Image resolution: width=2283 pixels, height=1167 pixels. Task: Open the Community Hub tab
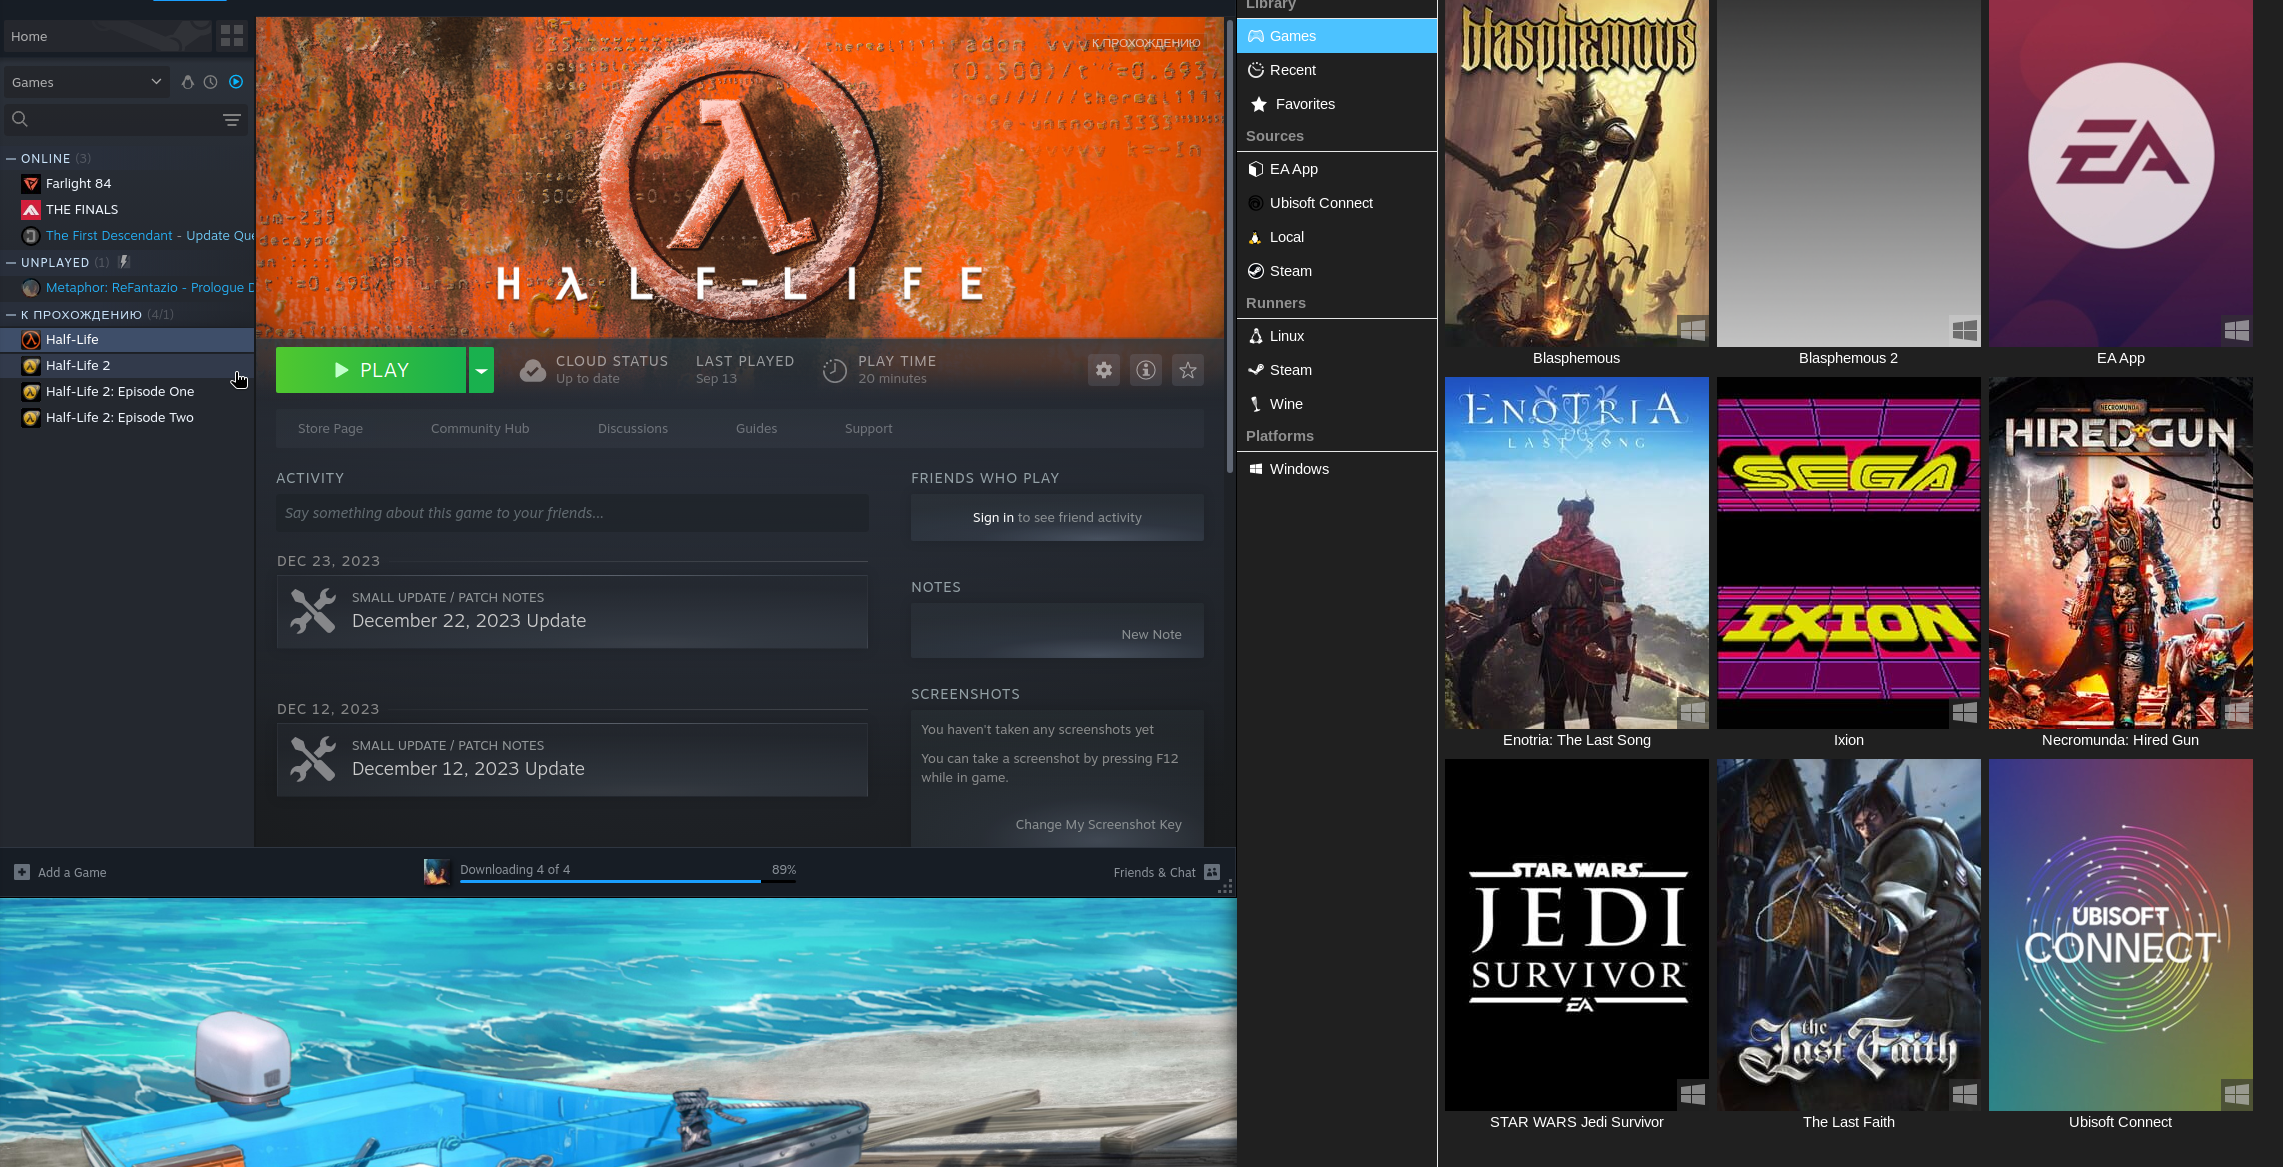coord(480,429)
